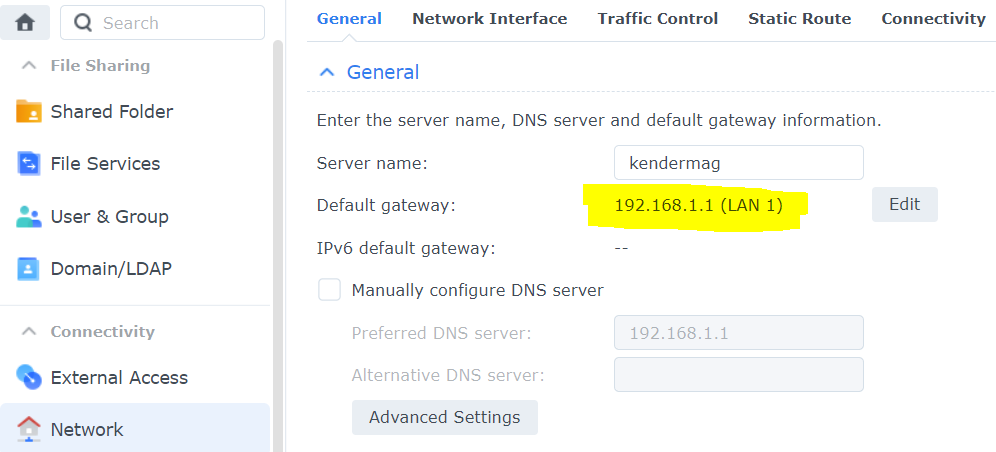The height and width of the screenshot is (452, 996).
Task: Click the Alternative DNS server field
Action: pyautogui.click(x=739, y=375)
